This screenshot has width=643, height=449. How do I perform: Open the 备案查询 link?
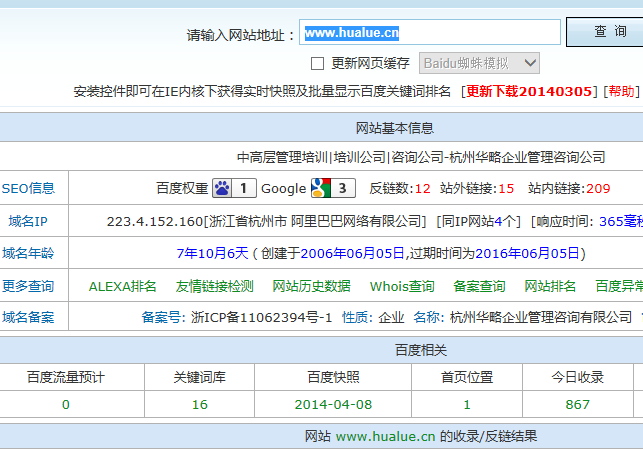coord(479,286)
